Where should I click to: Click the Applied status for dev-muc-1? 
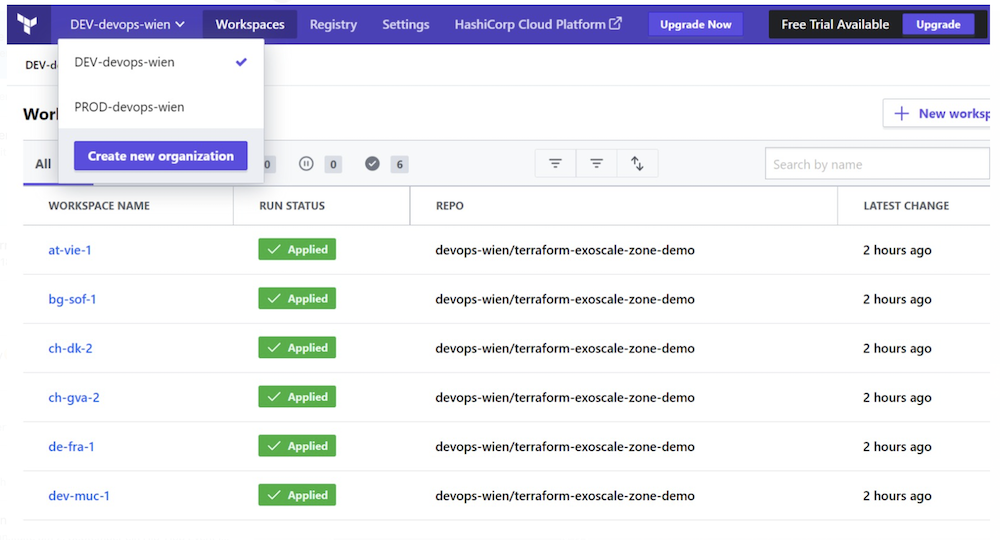297,495
